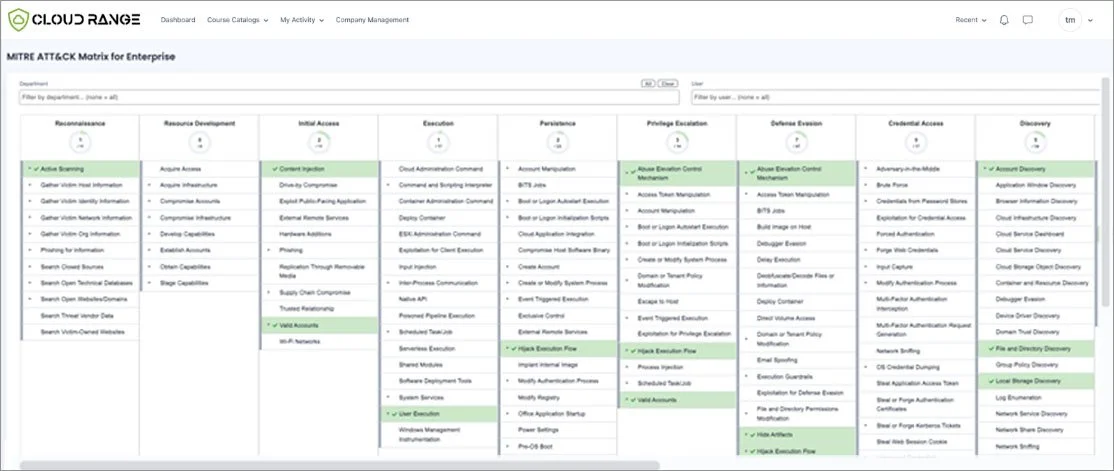
Task: Click BITS Jobs under Persistence
Action: [531, 185]
